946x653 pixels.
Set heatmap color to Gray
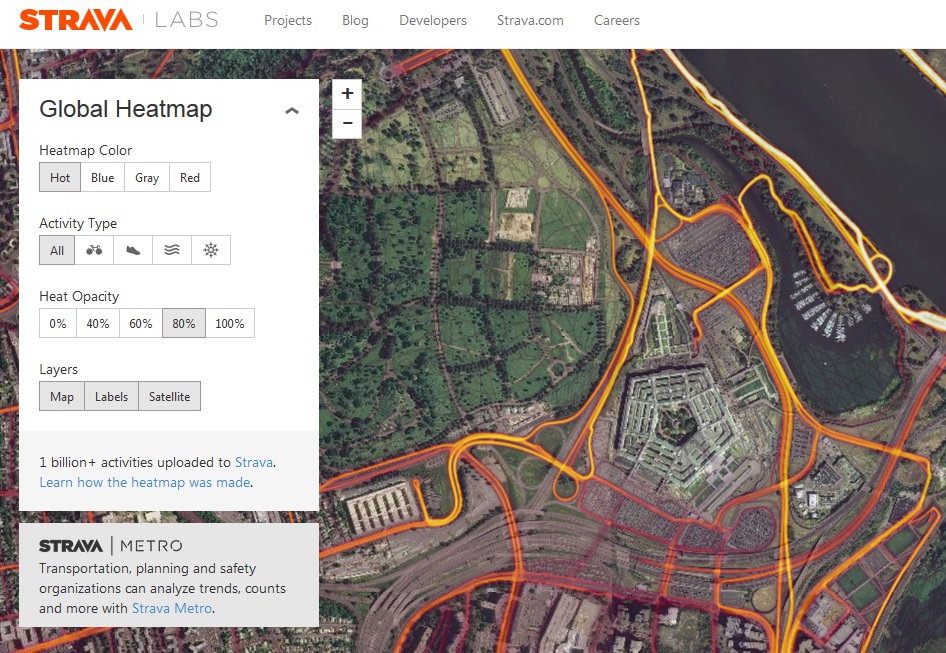147,177
